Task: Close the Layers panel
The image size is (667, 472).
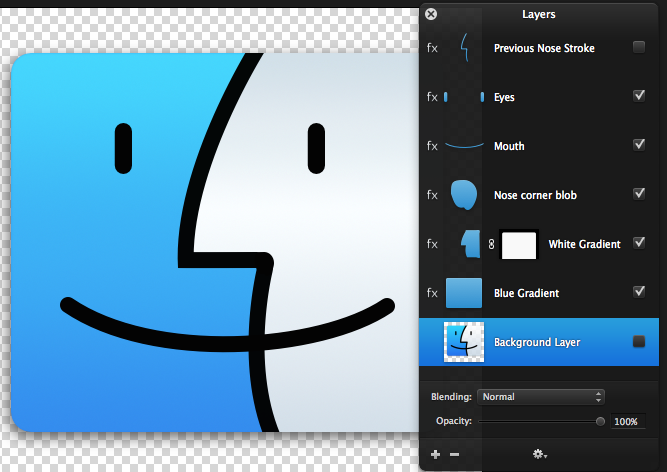Action: point(431,14)
